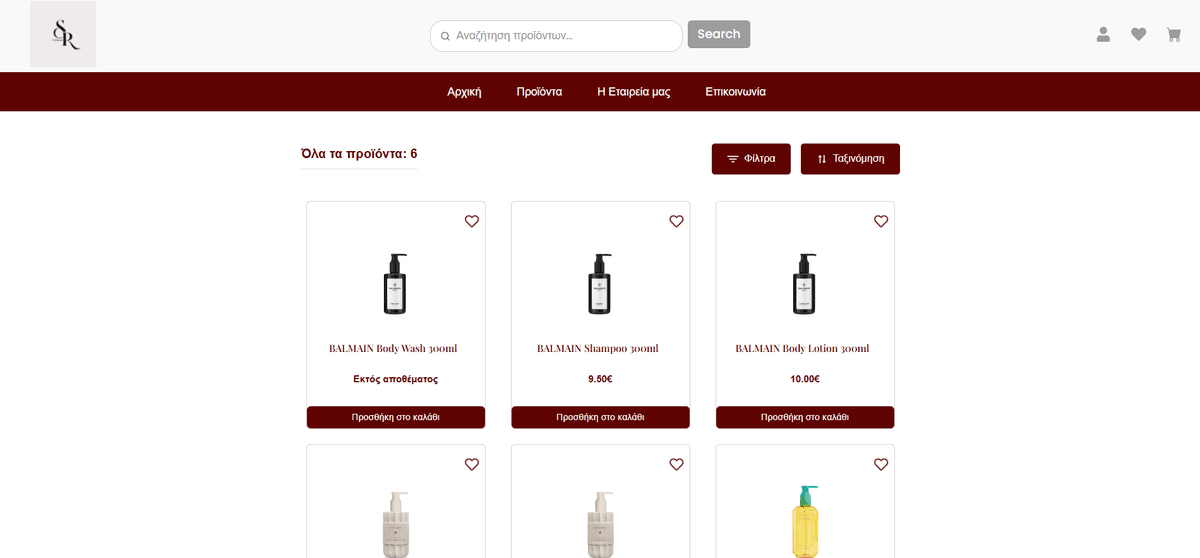The image size is (1200, 558).
Task: Favorite the BALMAIN Body Lotion 300ml
Action: click(x=881, y=221)
